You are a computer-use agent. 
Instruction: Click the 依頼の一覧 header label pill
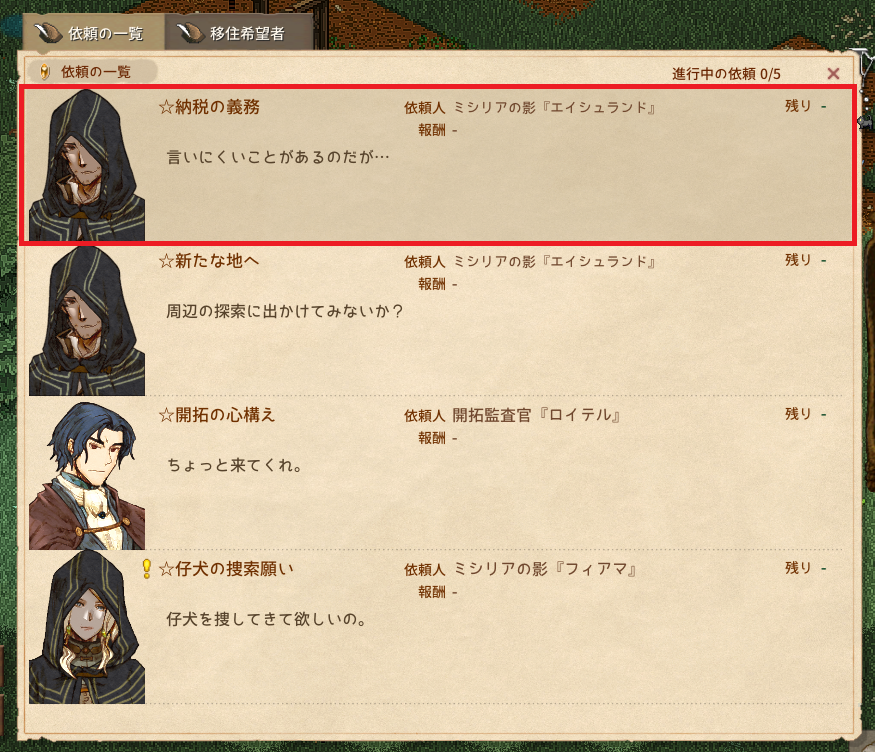tap(91, 72)
